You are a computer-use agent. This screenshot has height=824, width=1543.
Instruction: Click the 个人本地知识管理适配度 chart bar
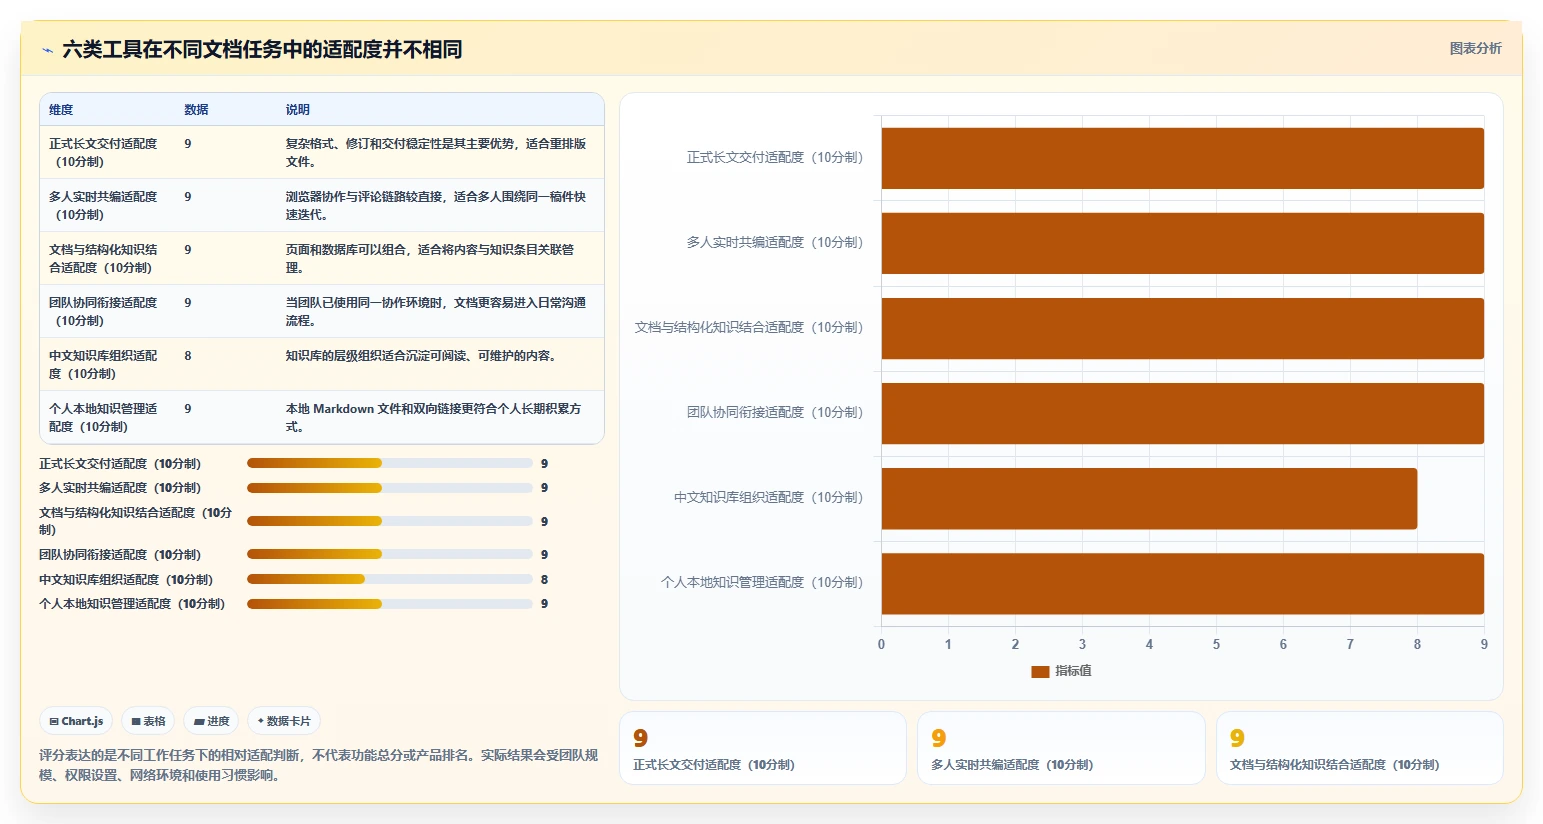(1182, 583)
